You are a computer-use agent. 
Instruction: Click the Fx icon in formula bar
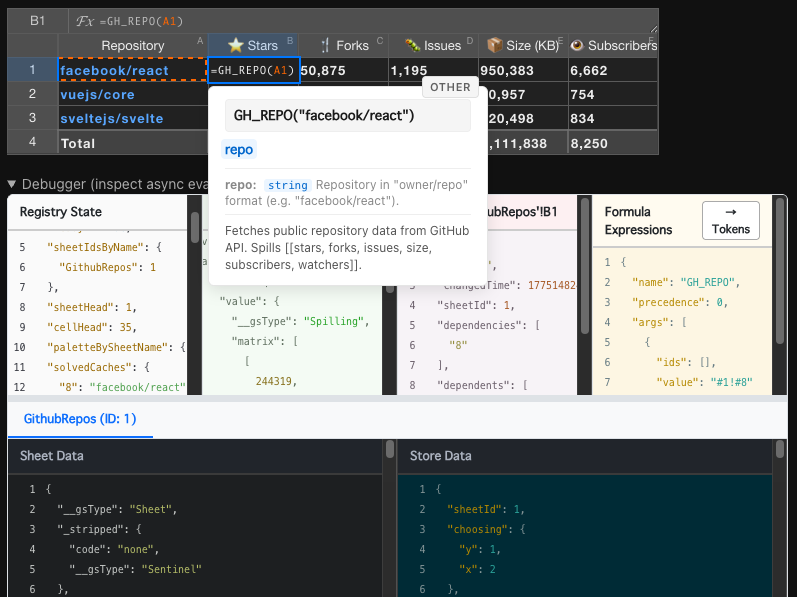(x=85, y=21)
